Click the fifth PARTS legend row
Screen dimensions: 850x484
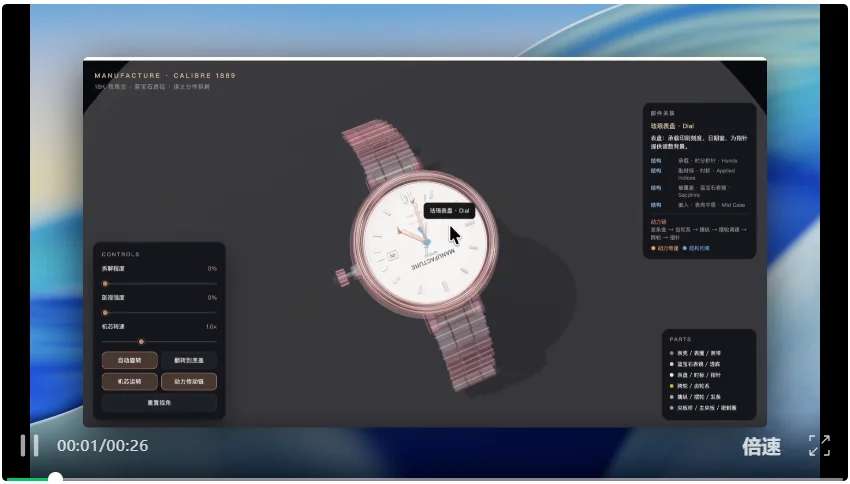(x=696, y=397)
